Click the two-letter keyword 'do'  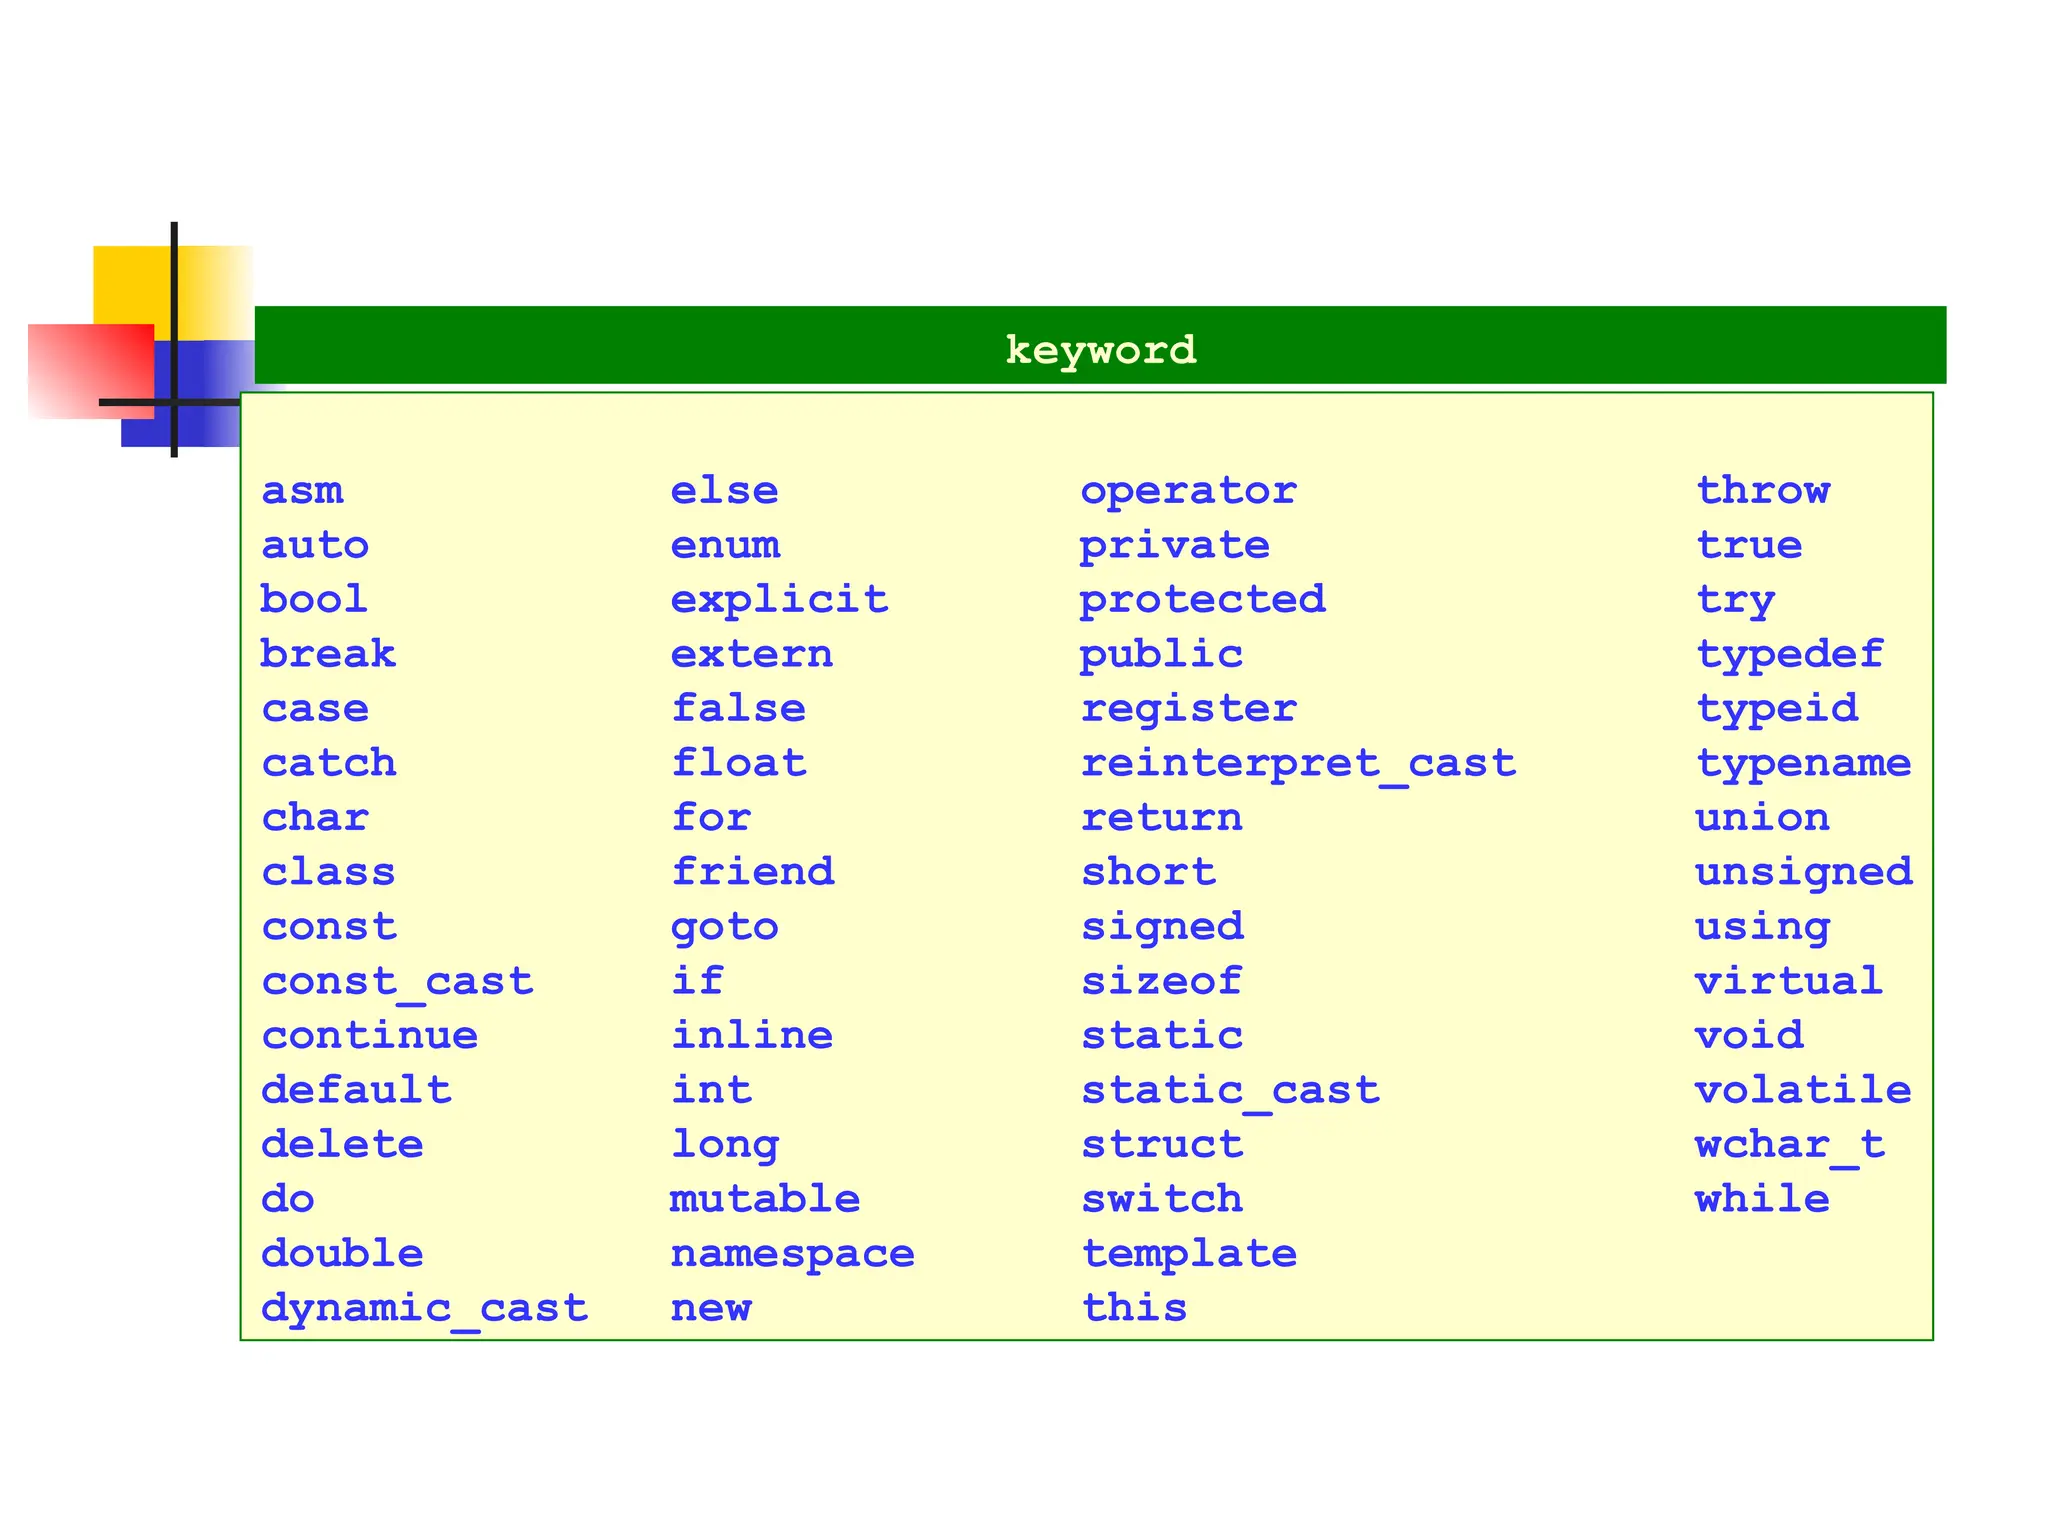click(x=288, y=1198)
